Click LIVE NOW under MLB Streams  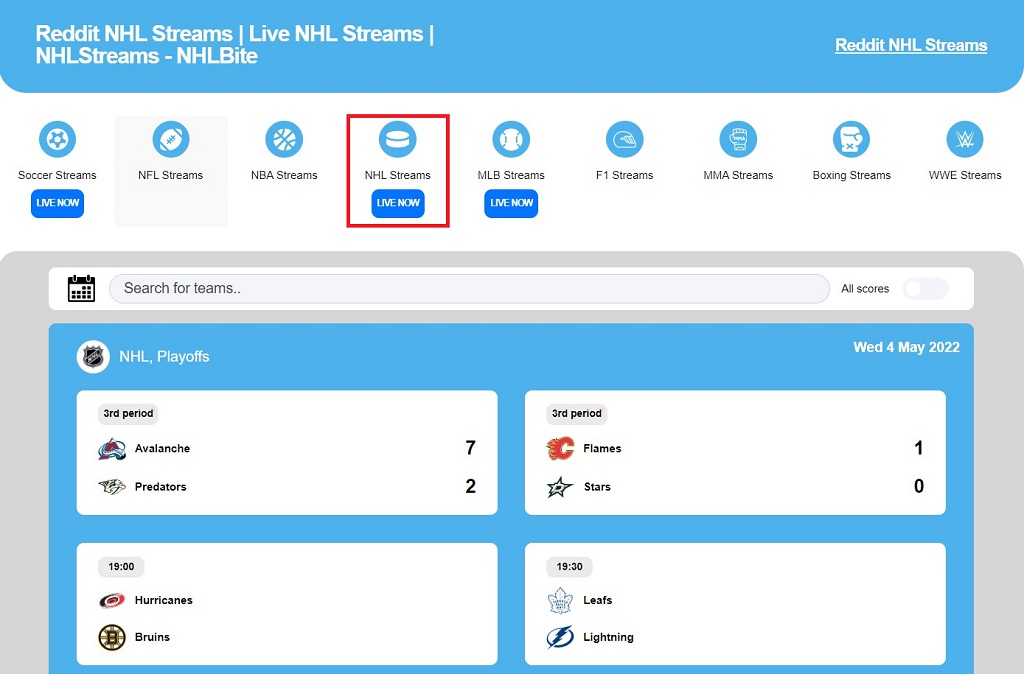pyautogui.click(x=511, y=203)
